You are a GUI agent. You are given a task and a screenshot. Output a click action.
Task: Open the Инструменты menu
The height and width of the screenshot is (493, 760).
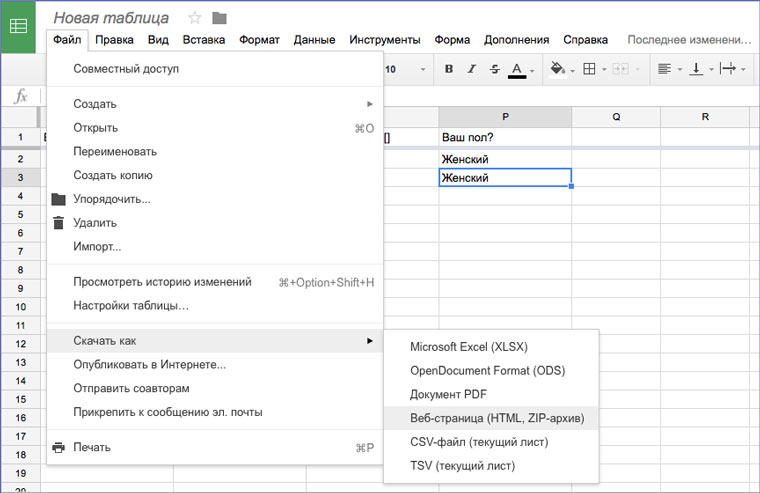[385, 40]
